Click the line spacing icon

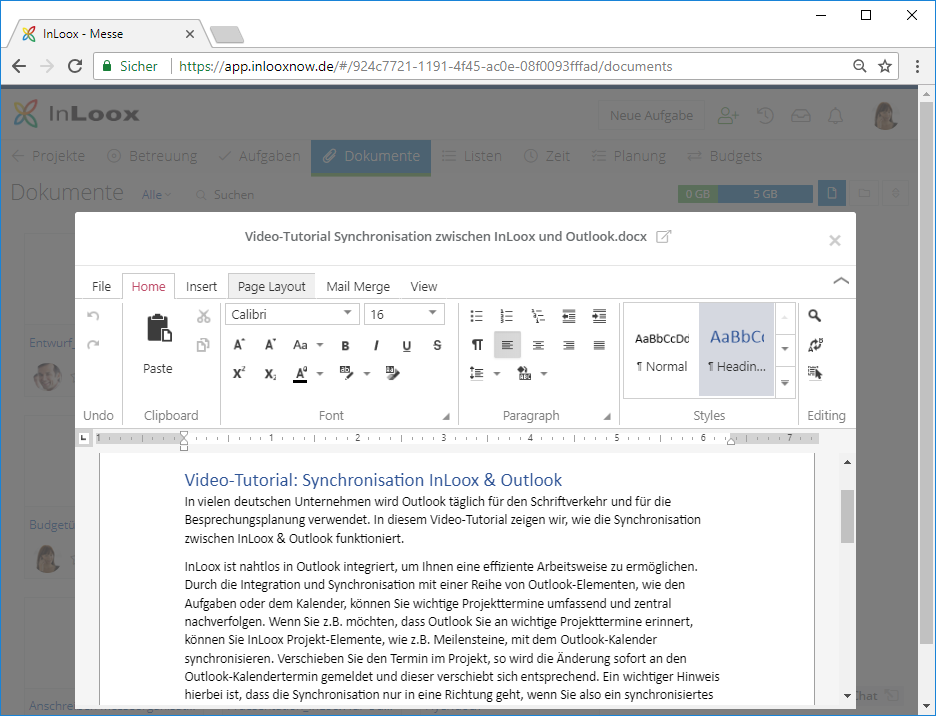click(476, 373)
